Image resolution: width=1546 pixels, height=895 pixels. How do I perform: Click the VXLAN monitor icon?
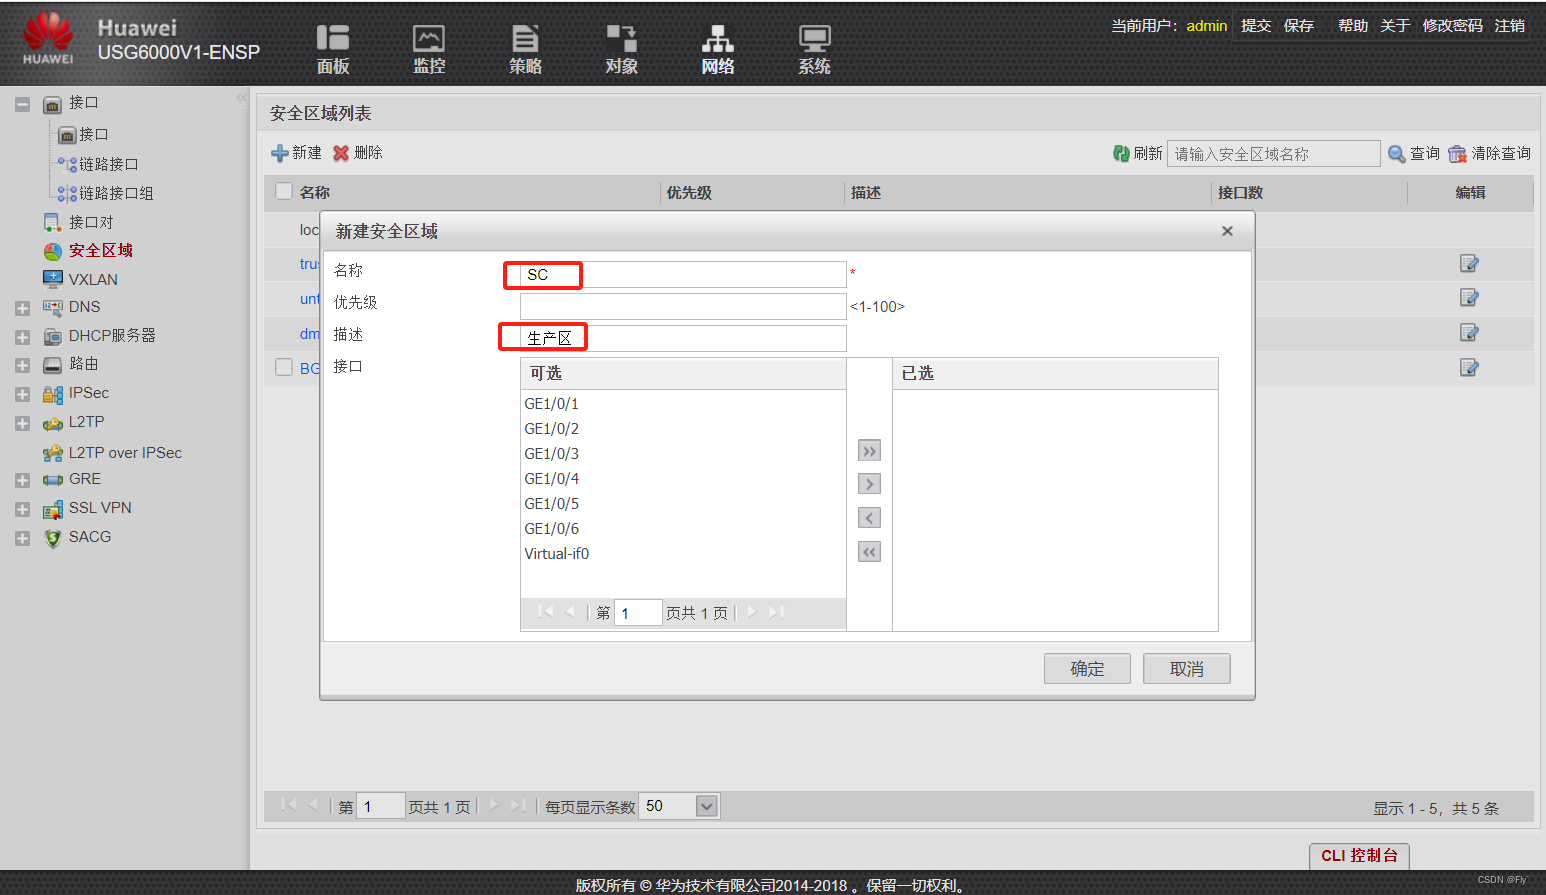(x=53, y=279)
